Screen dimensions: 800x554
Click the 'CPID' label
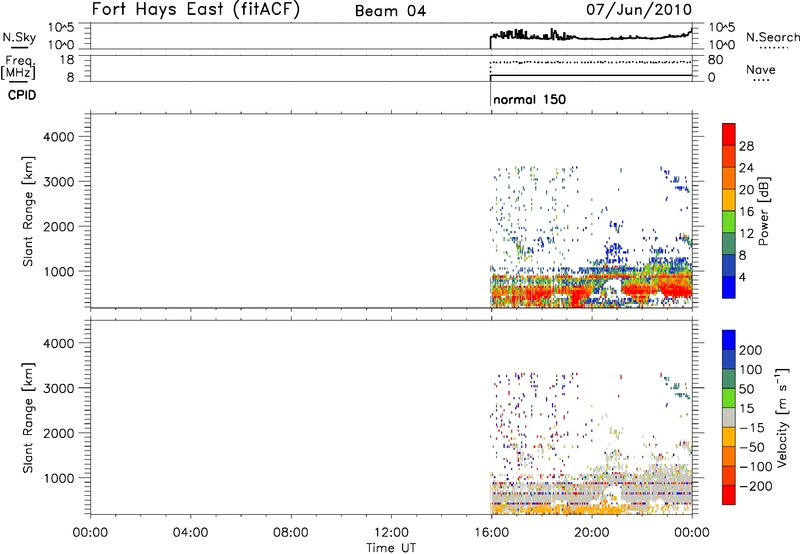pos(22,95)
